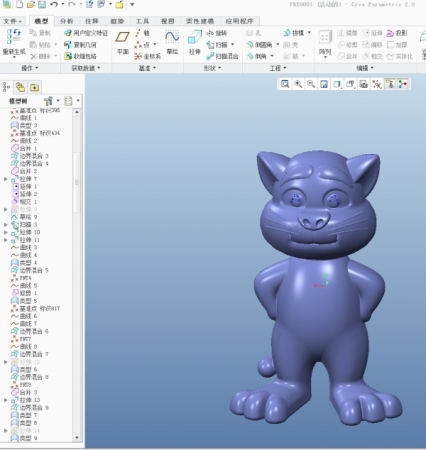The height and width of the screenshot is (450, 426).
Task: Switch to the 分析 (Analysis) tab
Action: click(66, 21)
